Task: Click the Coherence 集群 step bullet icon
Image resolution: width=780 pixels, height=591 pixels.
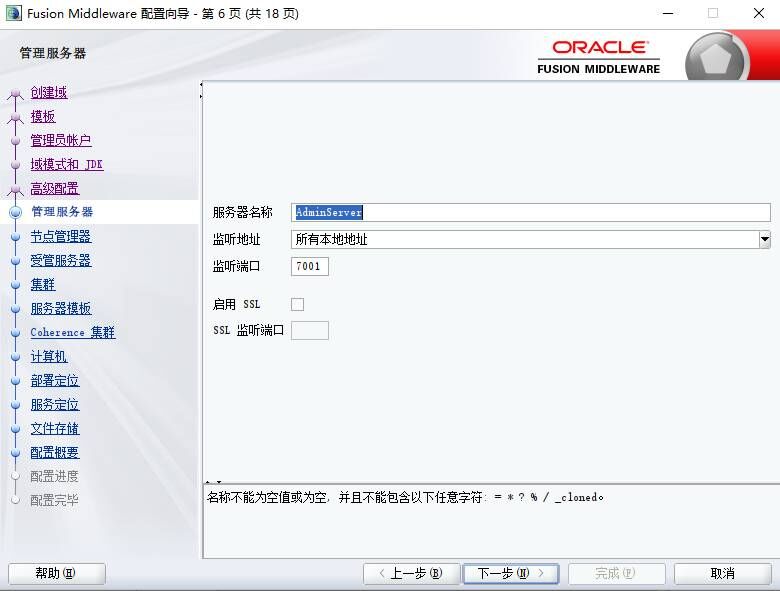Action: pos(15,333)
